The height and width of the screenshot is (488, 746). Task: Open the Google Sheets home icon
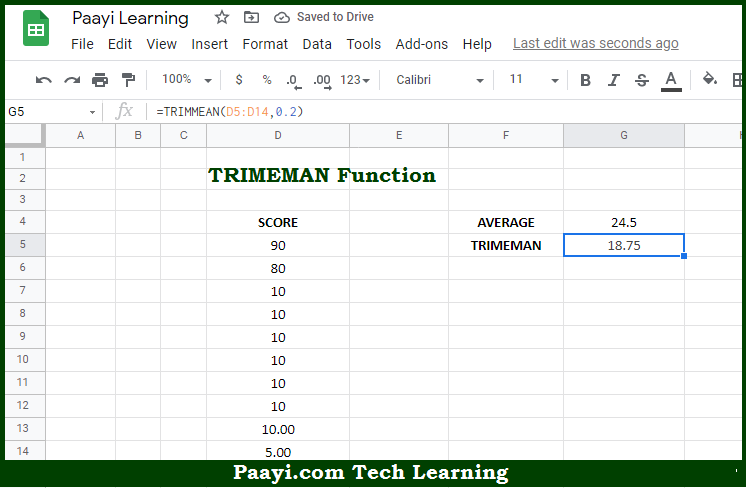pyautogui.click(x=36, y=29)
